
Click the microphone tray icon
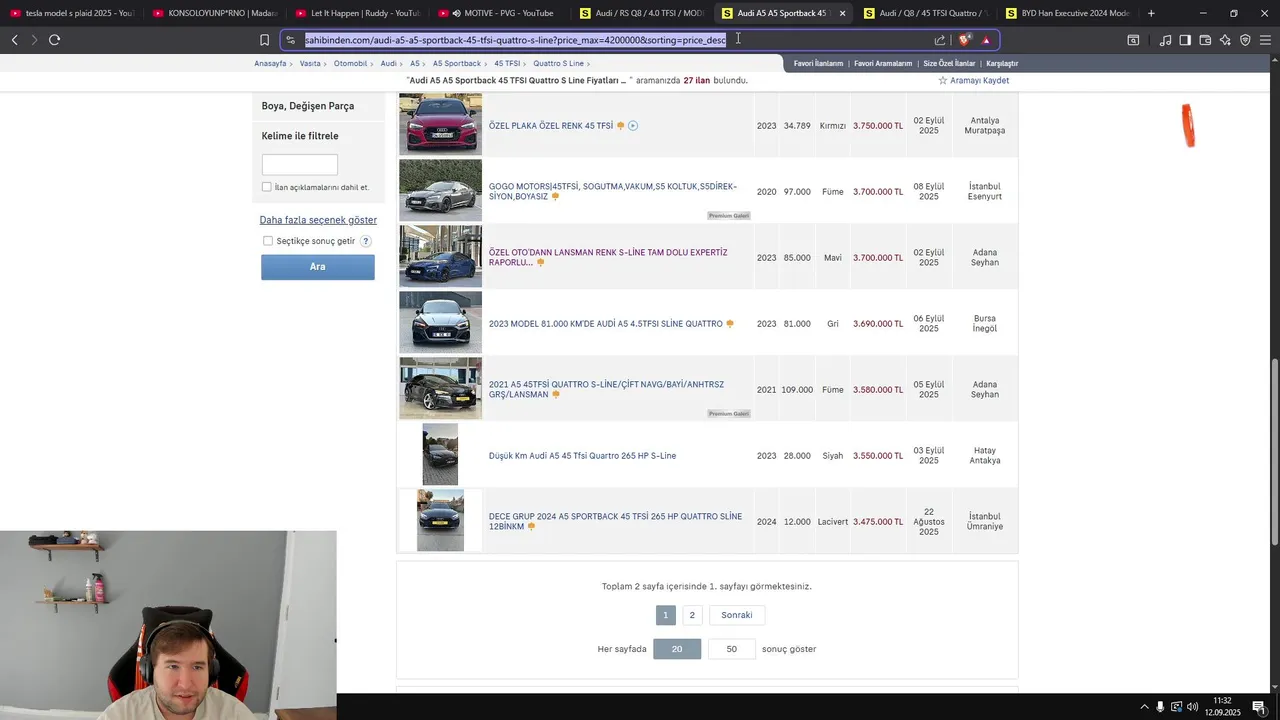pos(1160,707)
